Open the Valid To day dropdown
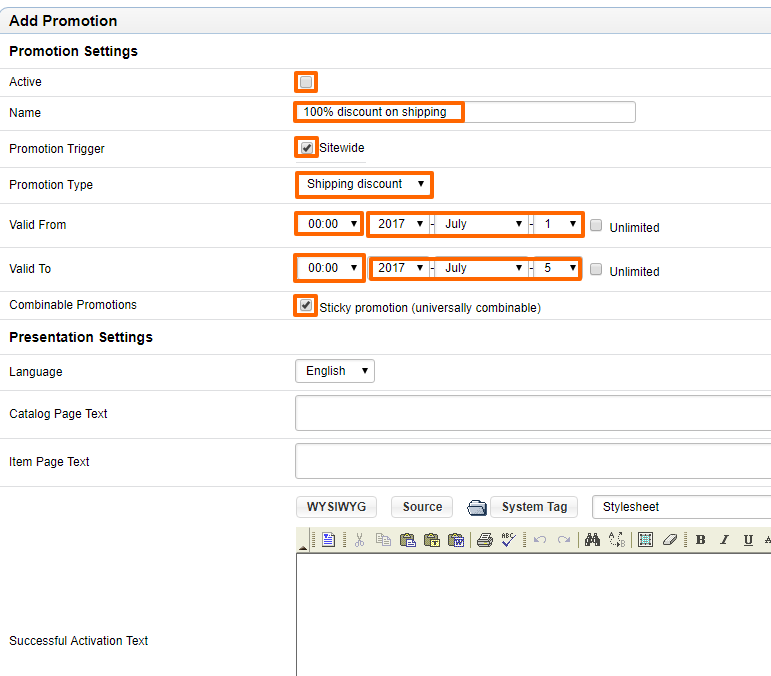The height and width of the screenshot is (676, 771). tap(558, 268)
